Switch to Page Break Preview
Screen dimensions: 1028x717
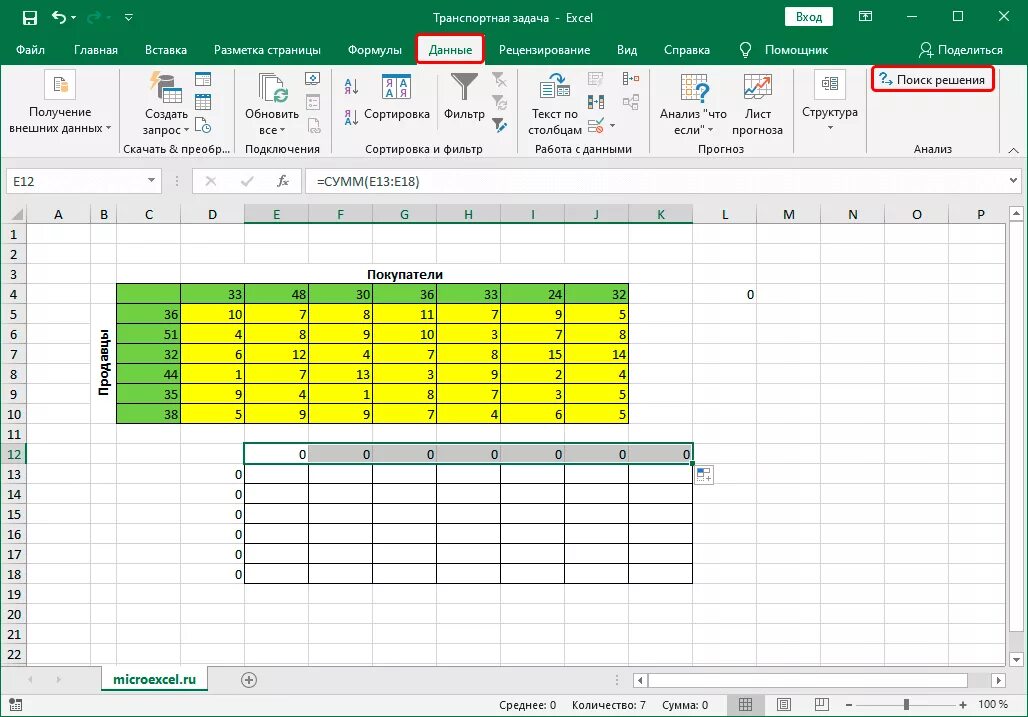tap(821, 705)
